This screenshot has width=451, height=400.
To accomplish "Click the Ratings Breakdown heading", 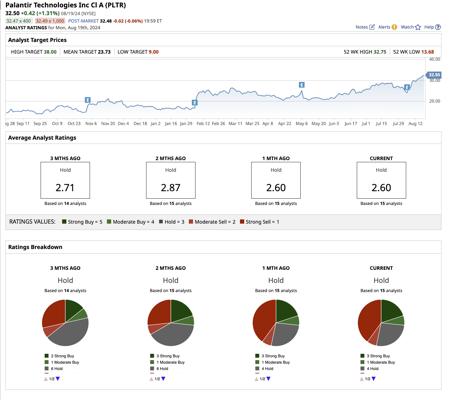I will point(35,247).
